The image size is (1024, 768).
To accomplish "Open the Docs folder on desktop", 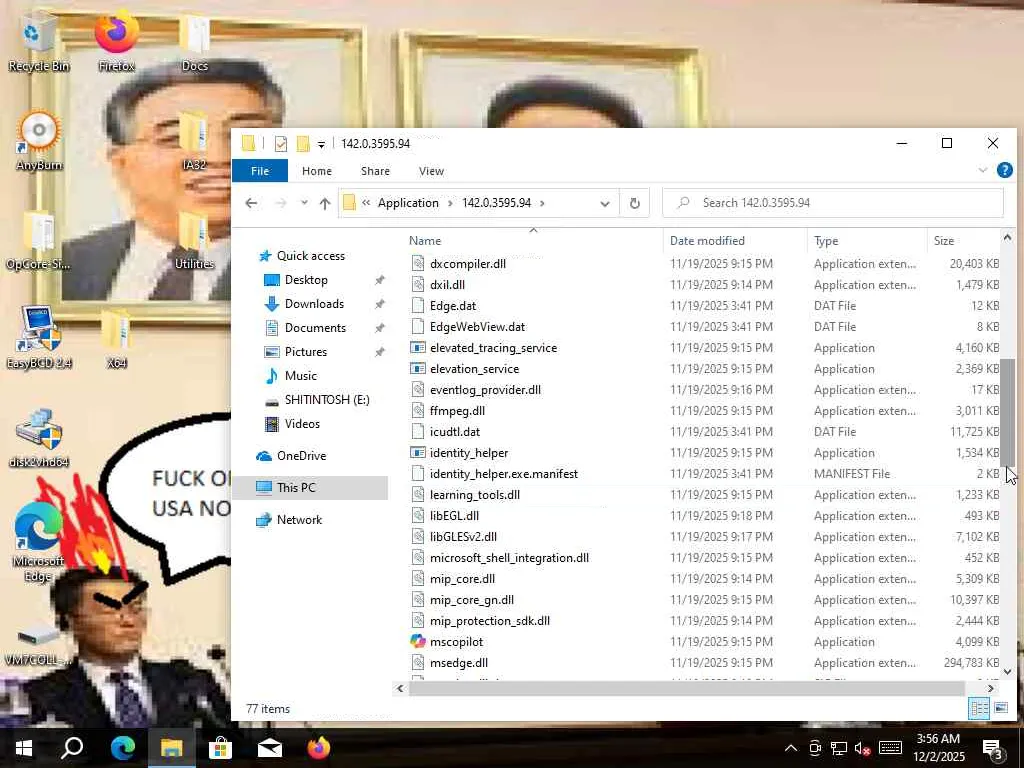I will coord(195,44).
